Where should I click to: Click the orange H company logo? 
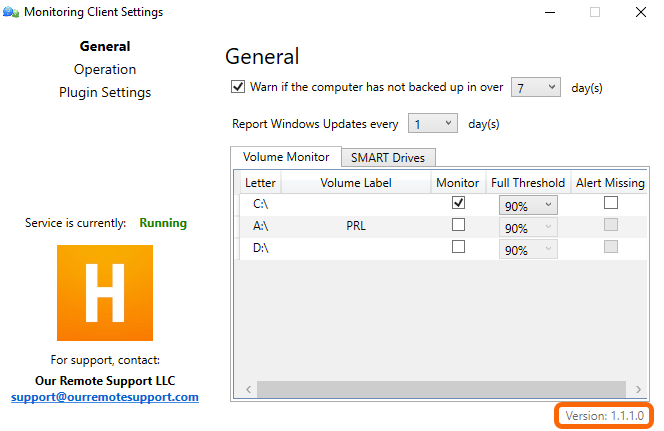point(105,293)
